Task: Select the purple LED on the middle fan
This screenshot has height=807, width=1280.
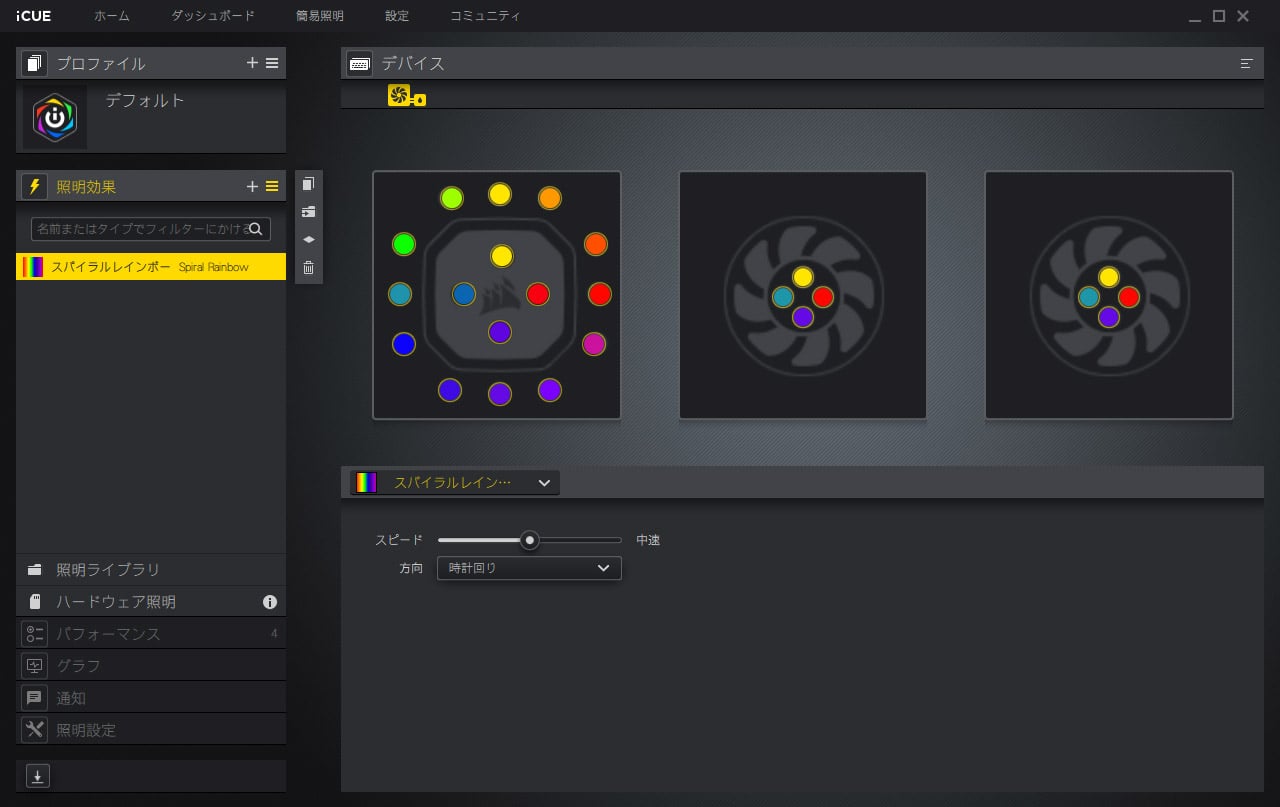Action: click(803, 317)
